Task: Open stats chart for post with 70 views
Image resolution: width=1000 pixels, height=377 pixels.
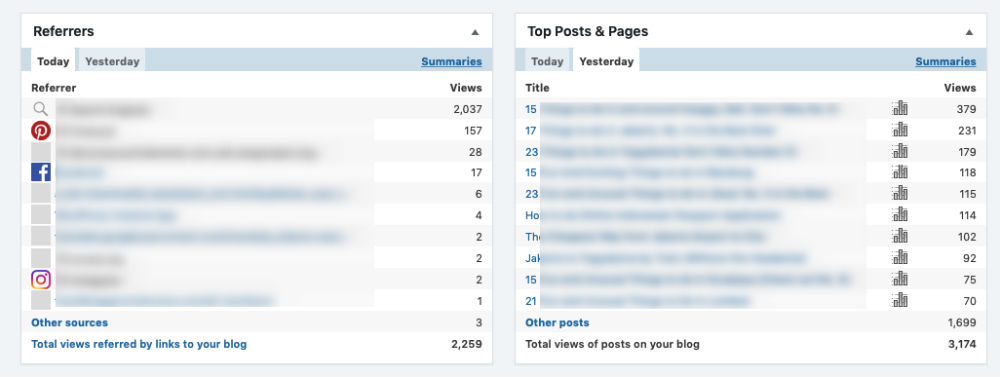Action: tap(900, 300)
